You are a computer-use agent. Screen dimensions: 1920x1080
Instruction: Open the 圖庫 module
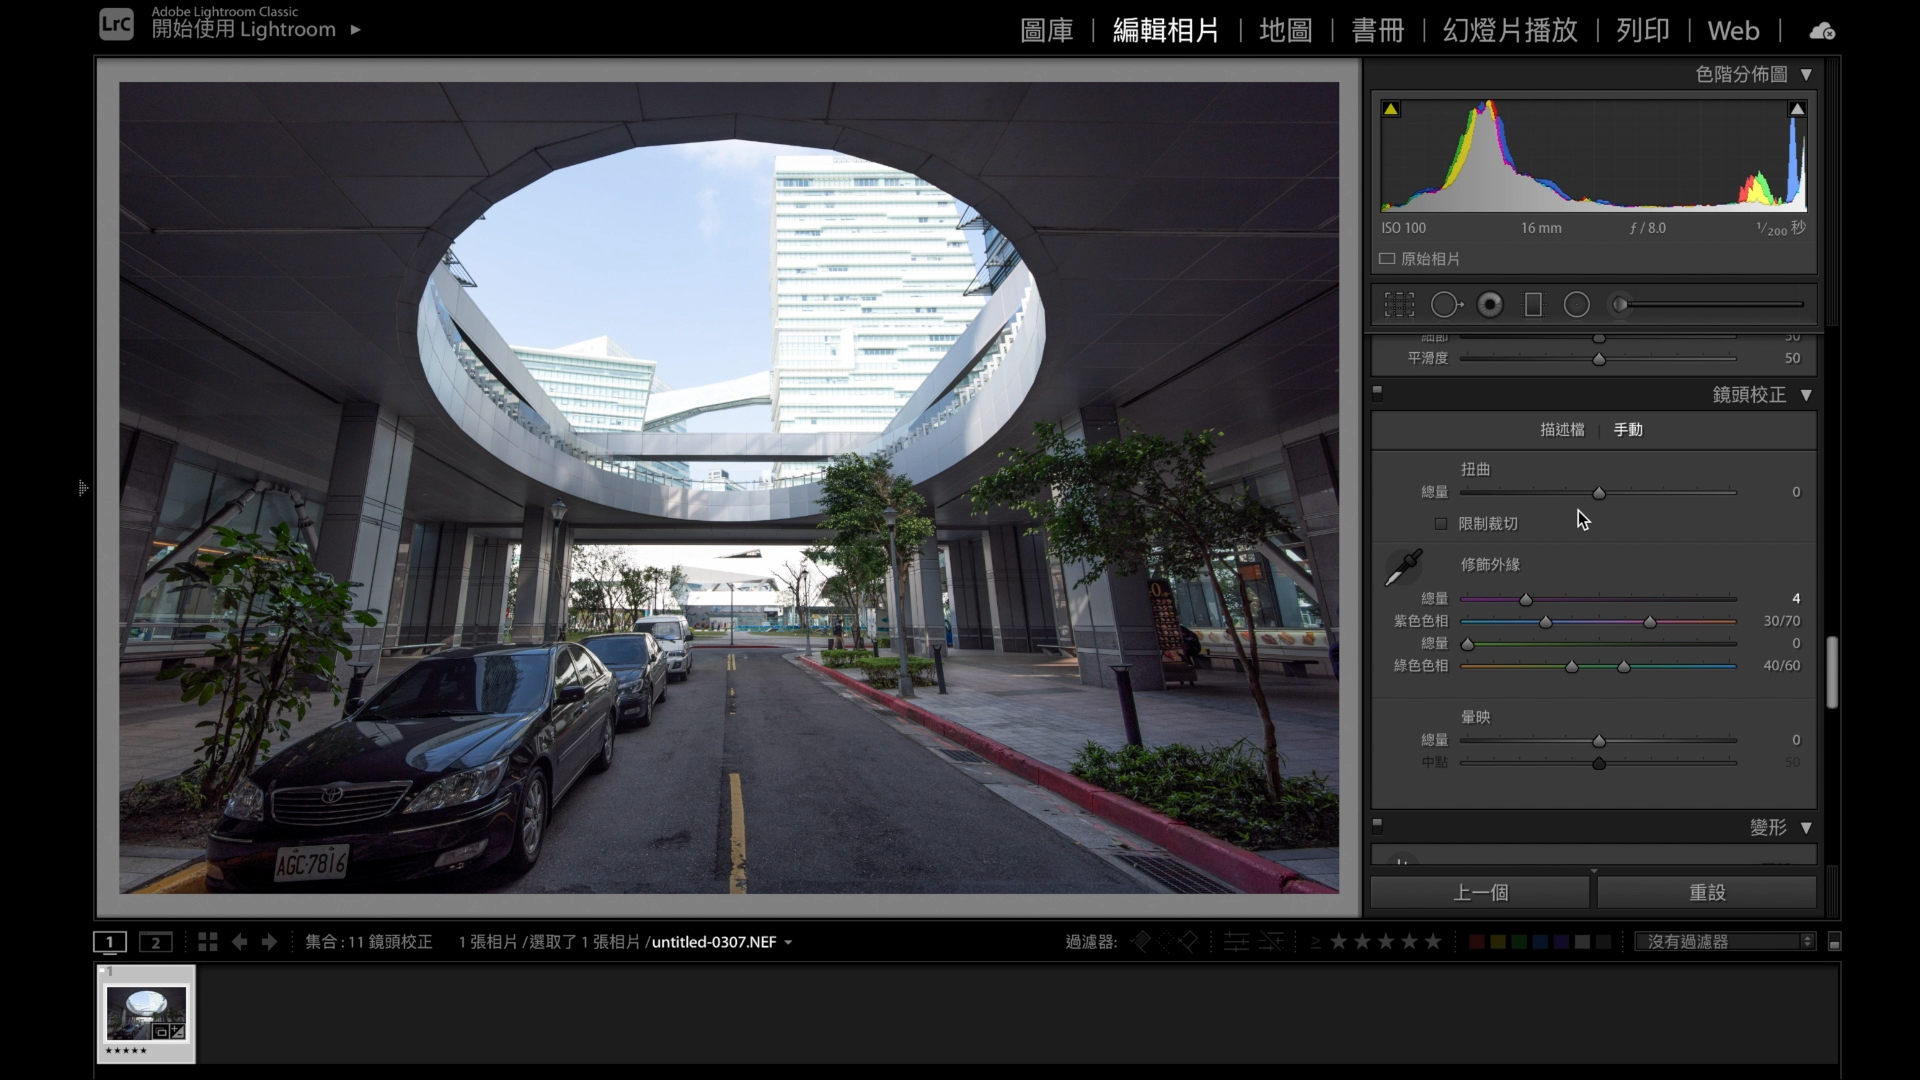[x=1047, y=31]
